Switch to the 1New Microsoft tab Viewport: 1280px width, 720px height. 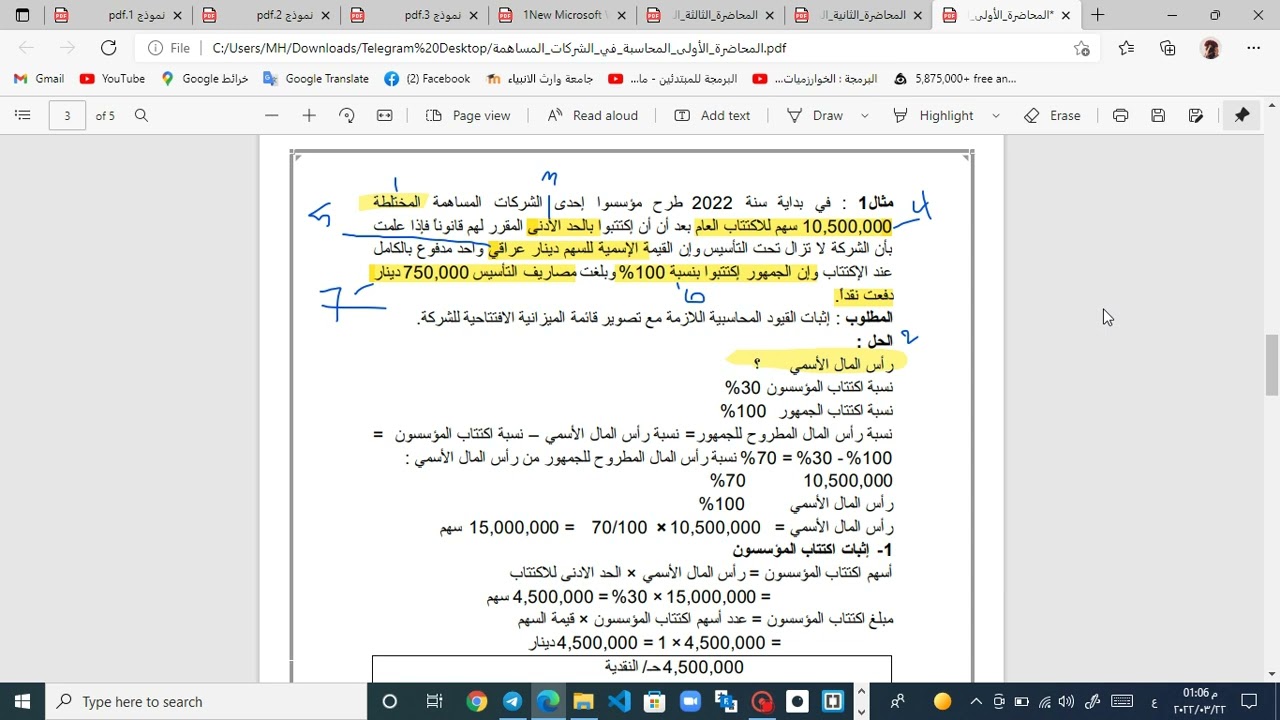click(560, 15)
